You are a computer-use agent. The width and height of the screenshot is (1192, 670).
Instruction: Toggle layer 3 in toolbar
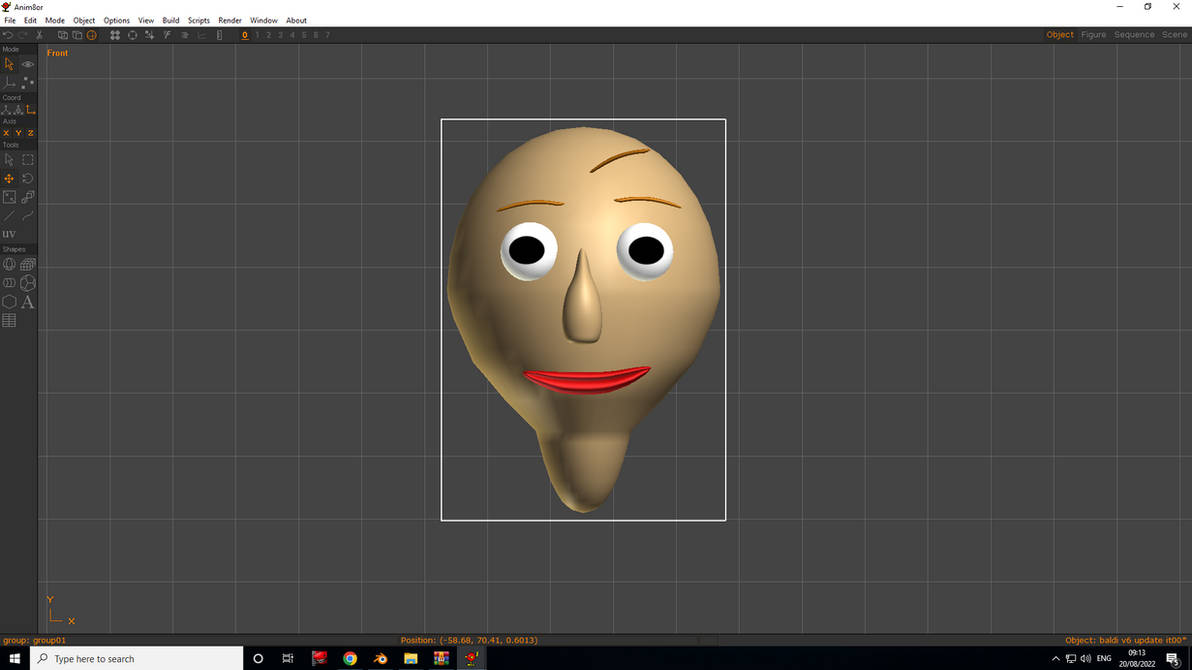pos(281,35)
